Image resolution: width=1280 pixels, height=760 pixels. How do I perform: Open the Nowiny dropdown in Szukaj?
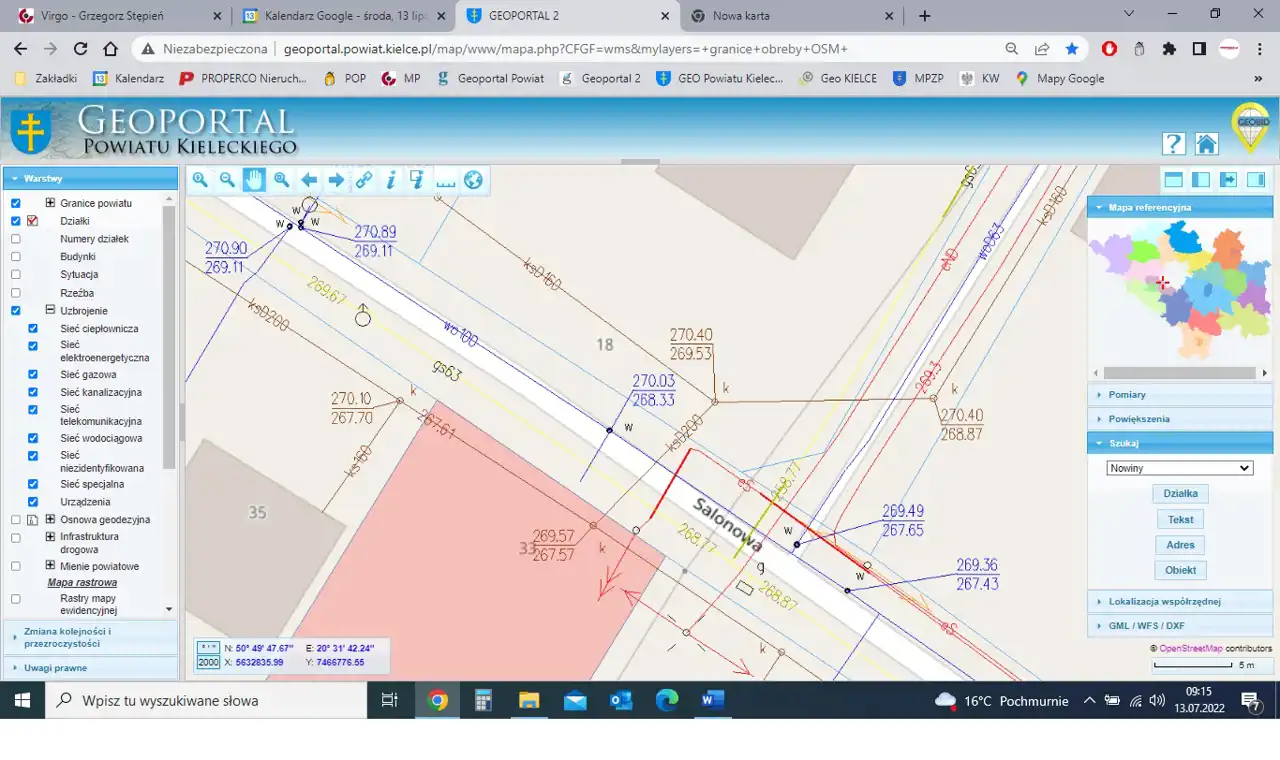(x=1179, y=468)
